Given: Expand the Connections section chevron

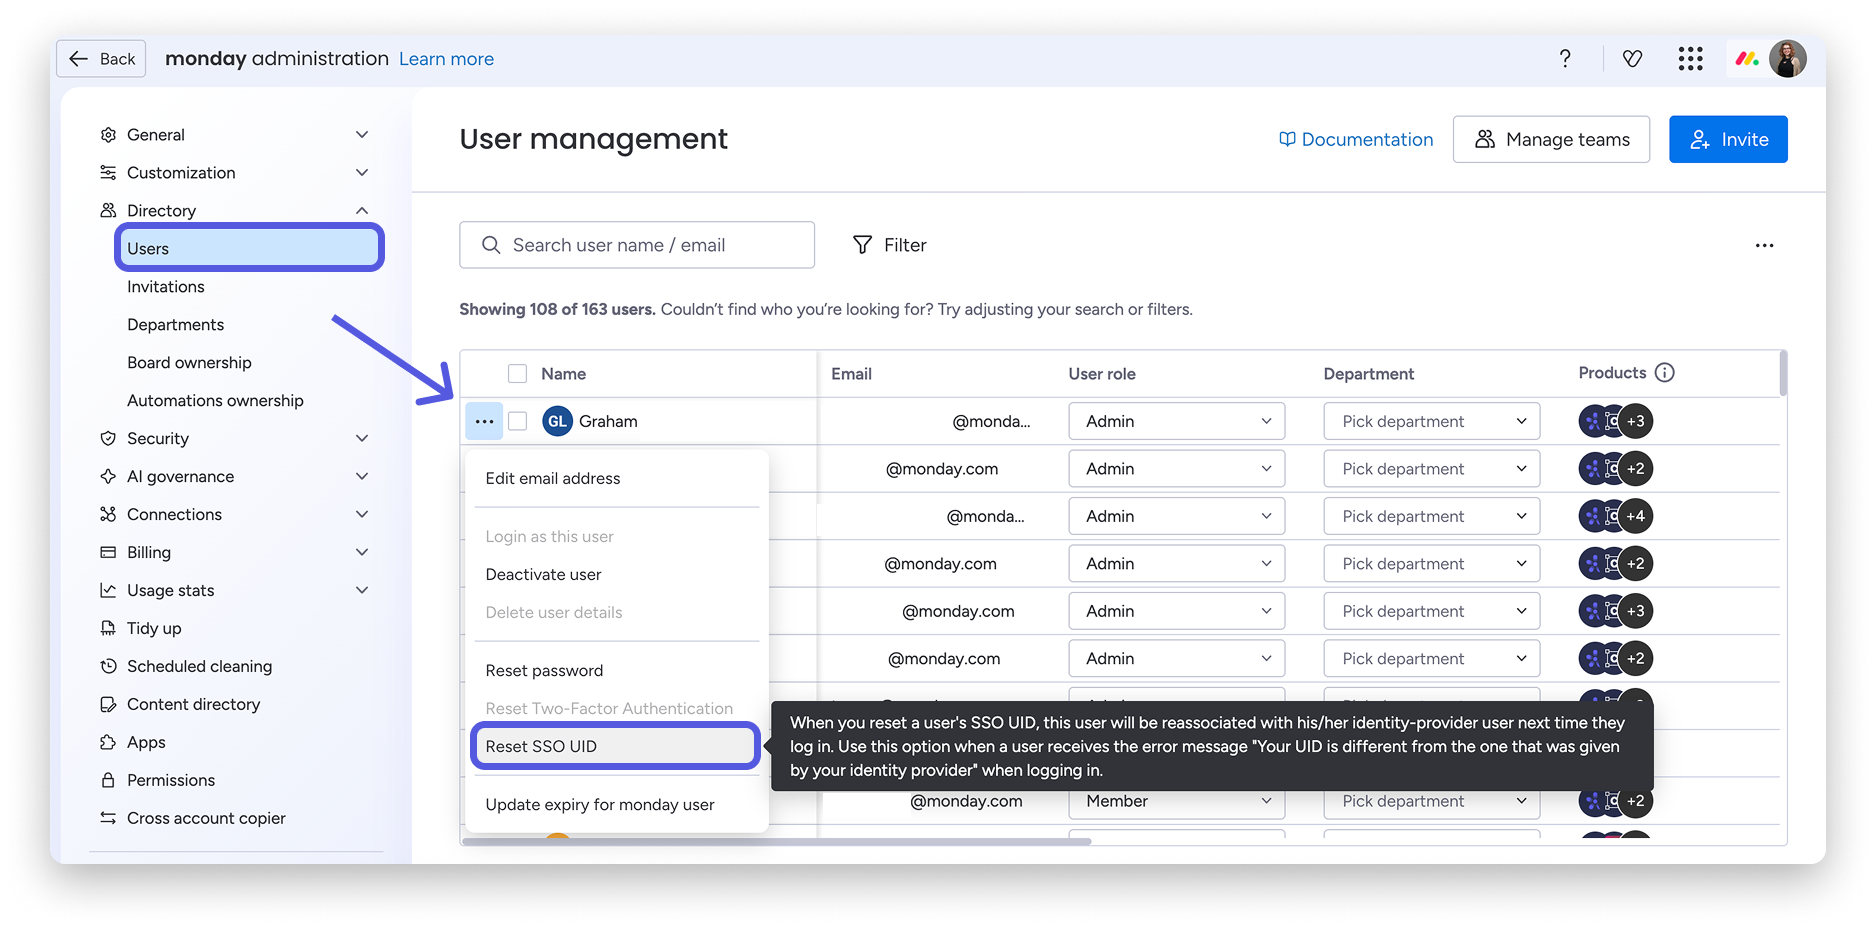Looking at the screenshot, I should click(x=362, y=515).
